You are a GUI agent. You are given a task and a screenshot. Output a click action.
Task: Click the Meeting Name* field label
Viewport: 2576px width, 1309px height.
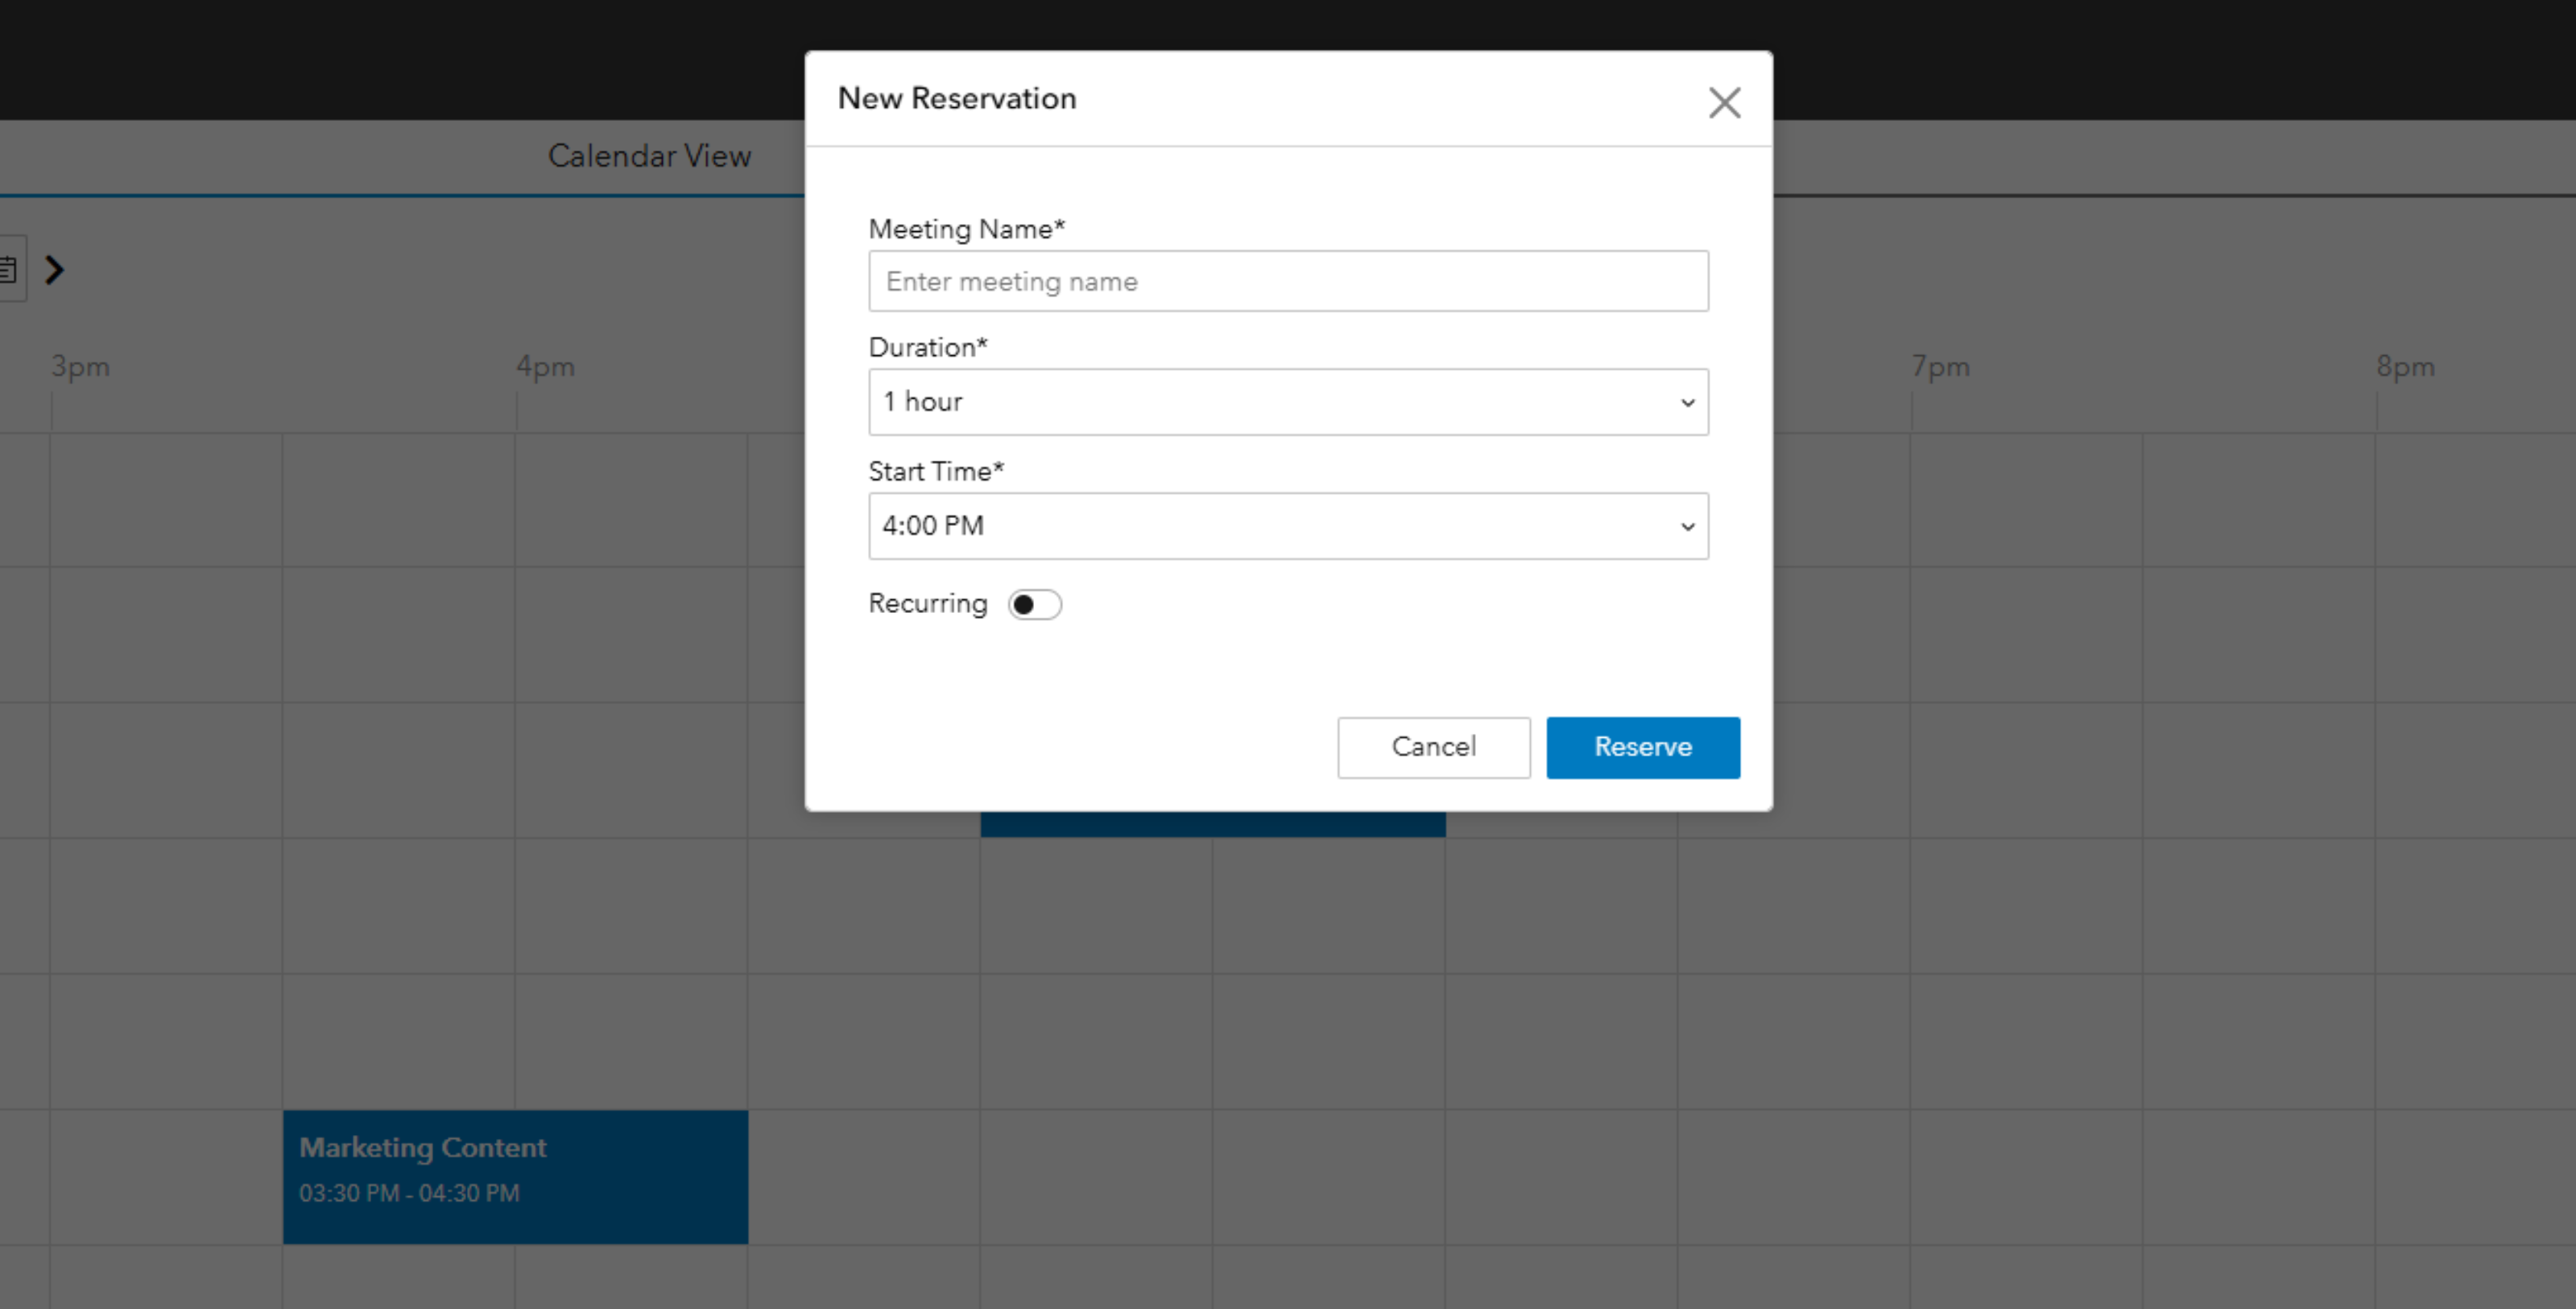click(966, 229)
